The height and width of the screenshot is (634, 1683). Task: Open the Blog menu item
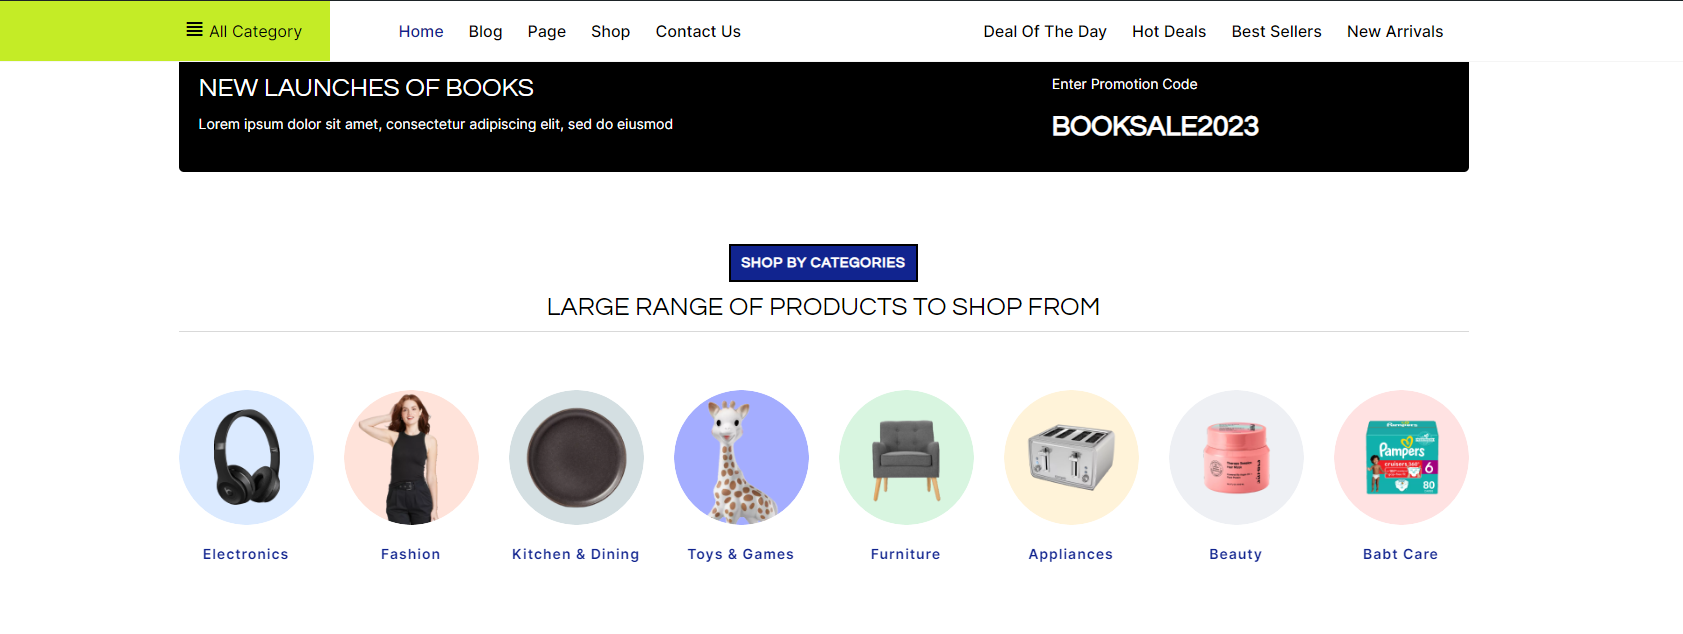[485, 32]
